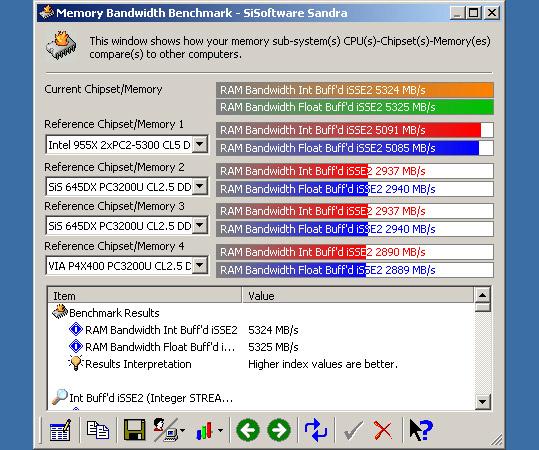Image resolution: width=539 pixels, height=450 pixels.
Task: Click the orange 5324 MB/s current bar
Action: (355, 90)
